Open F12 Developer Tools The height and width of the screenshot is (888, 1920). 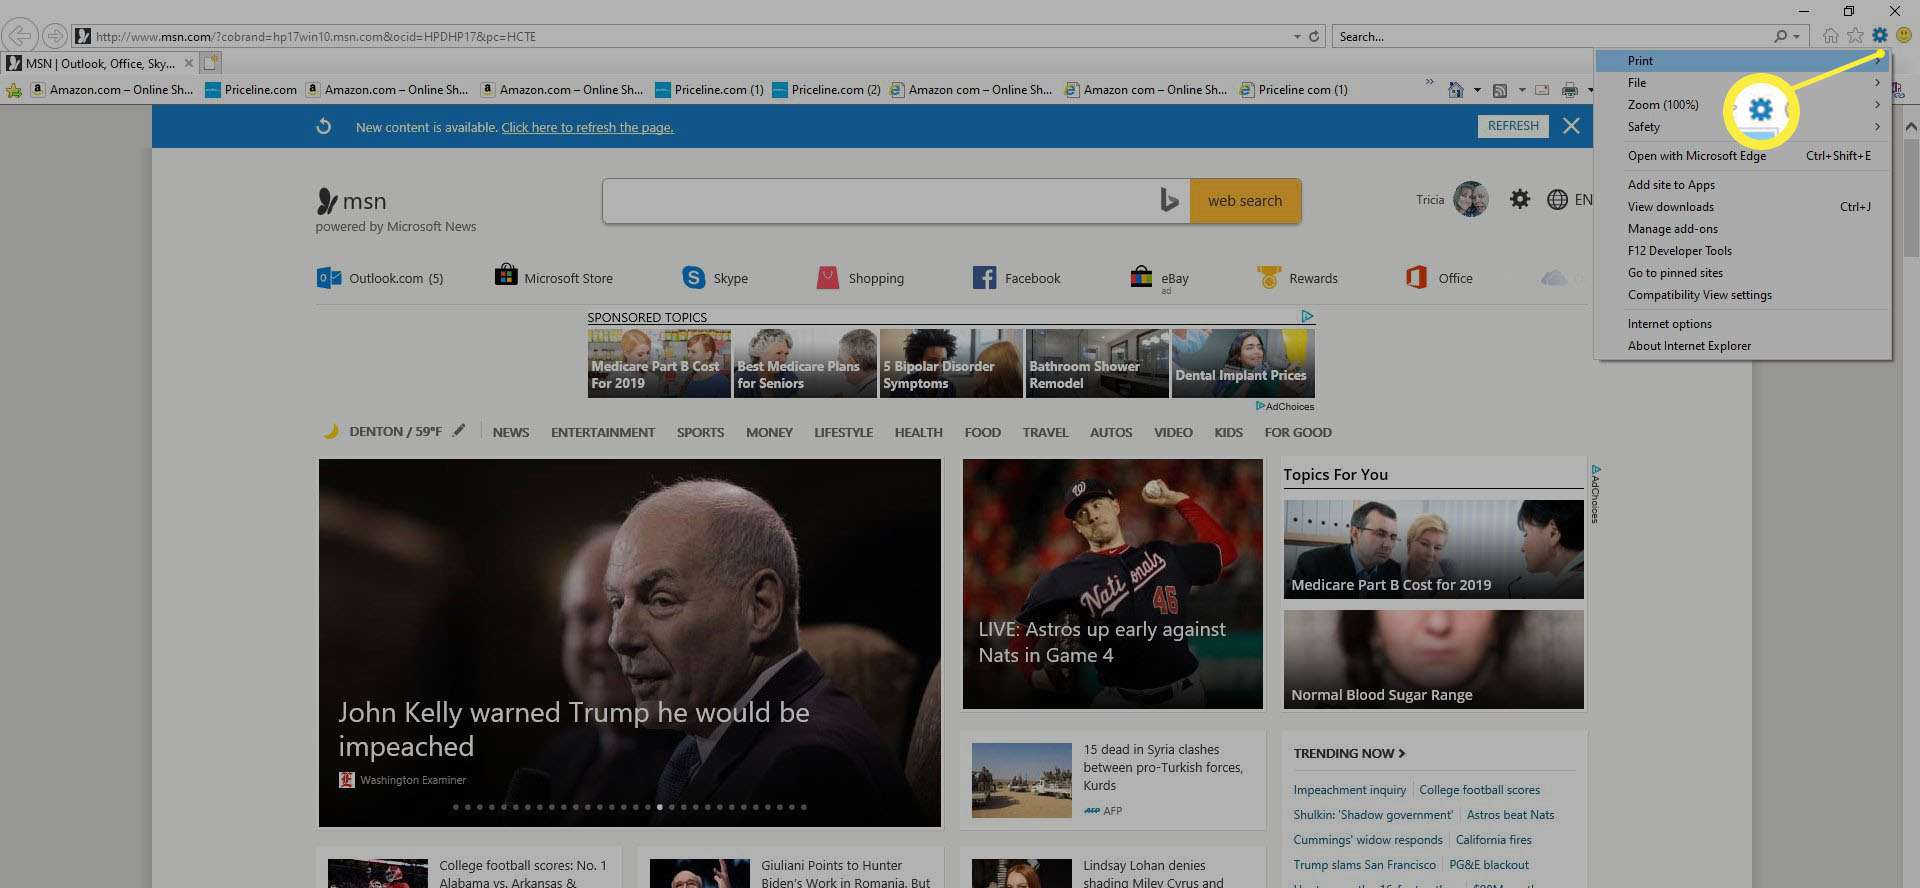coord(1743,250)
